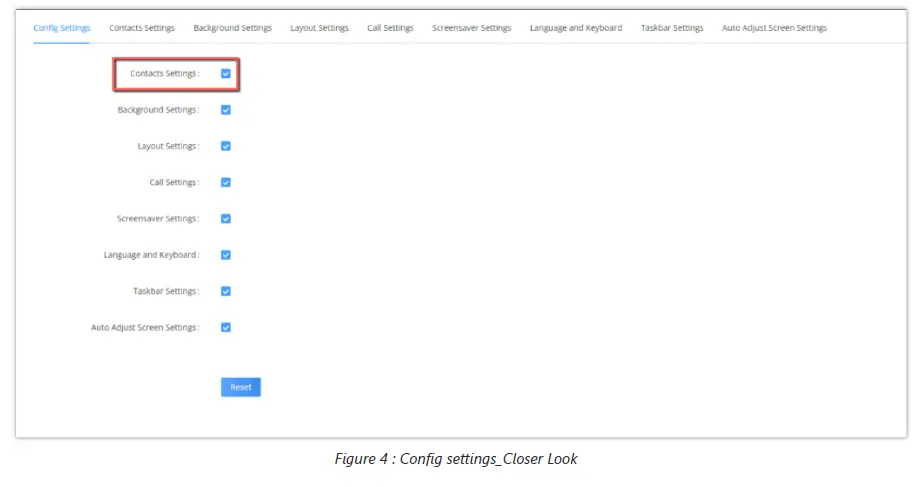Open the Call Settings tab
Image resolution: width=916 pixels, height=487 pixels.
[x=390, y=28]
